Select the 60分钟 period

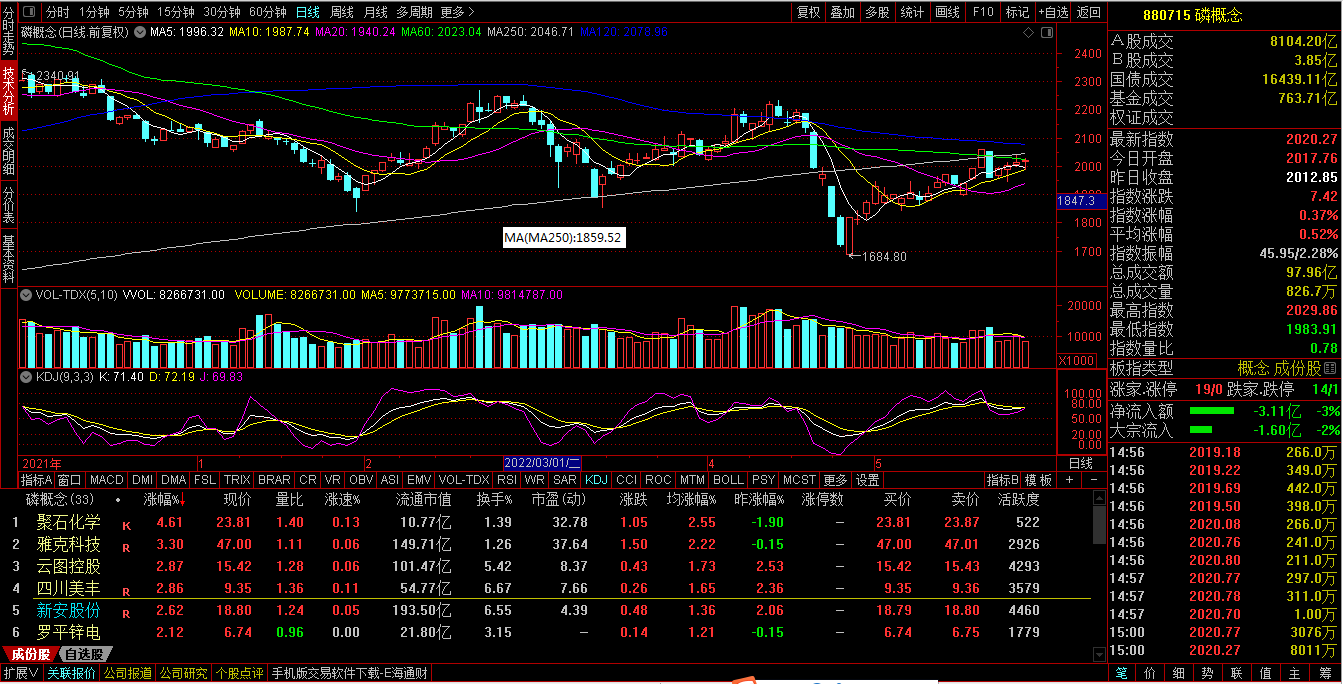click(268, 12)
